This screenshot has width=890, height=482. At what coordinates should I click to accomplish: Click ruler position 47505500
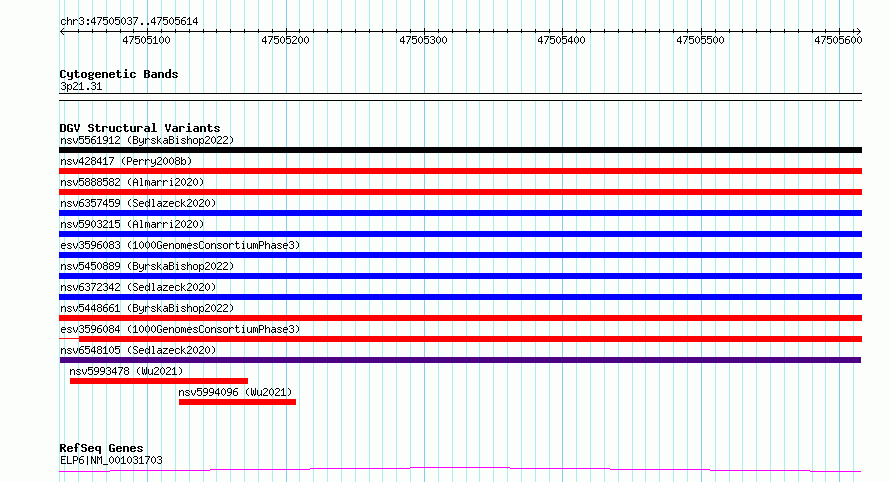(700, 40)
